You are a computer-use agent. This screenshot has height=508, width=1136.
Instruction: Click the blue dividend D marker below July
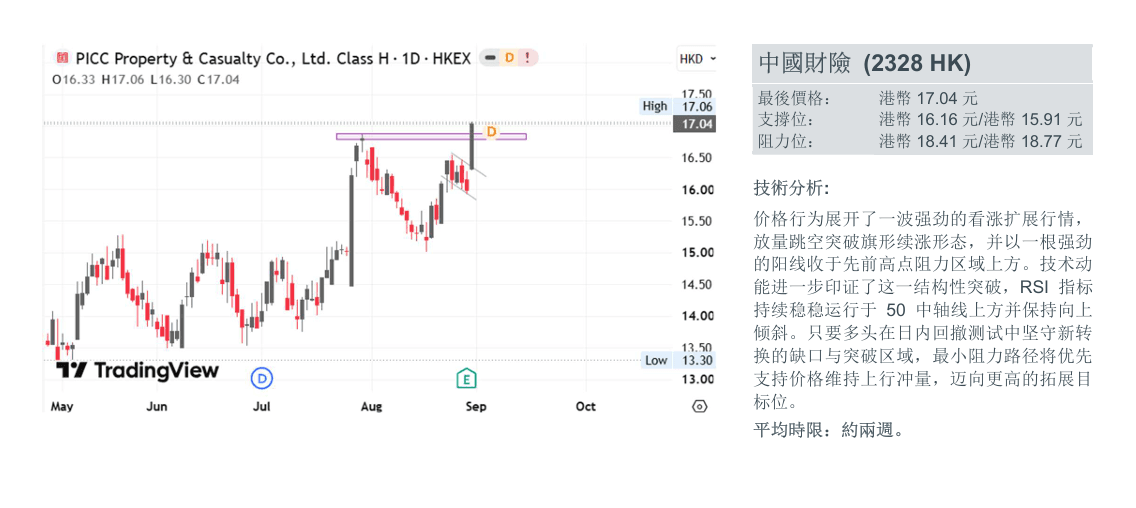pos(262,378)
